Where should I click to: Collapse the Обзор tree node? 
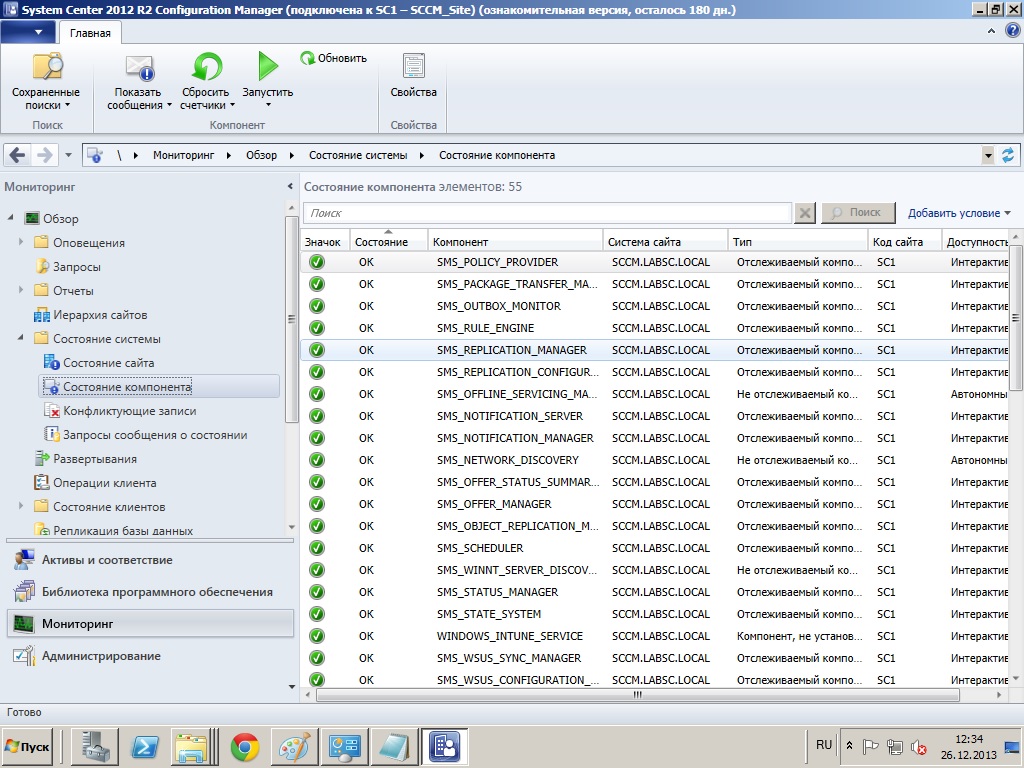10,217
